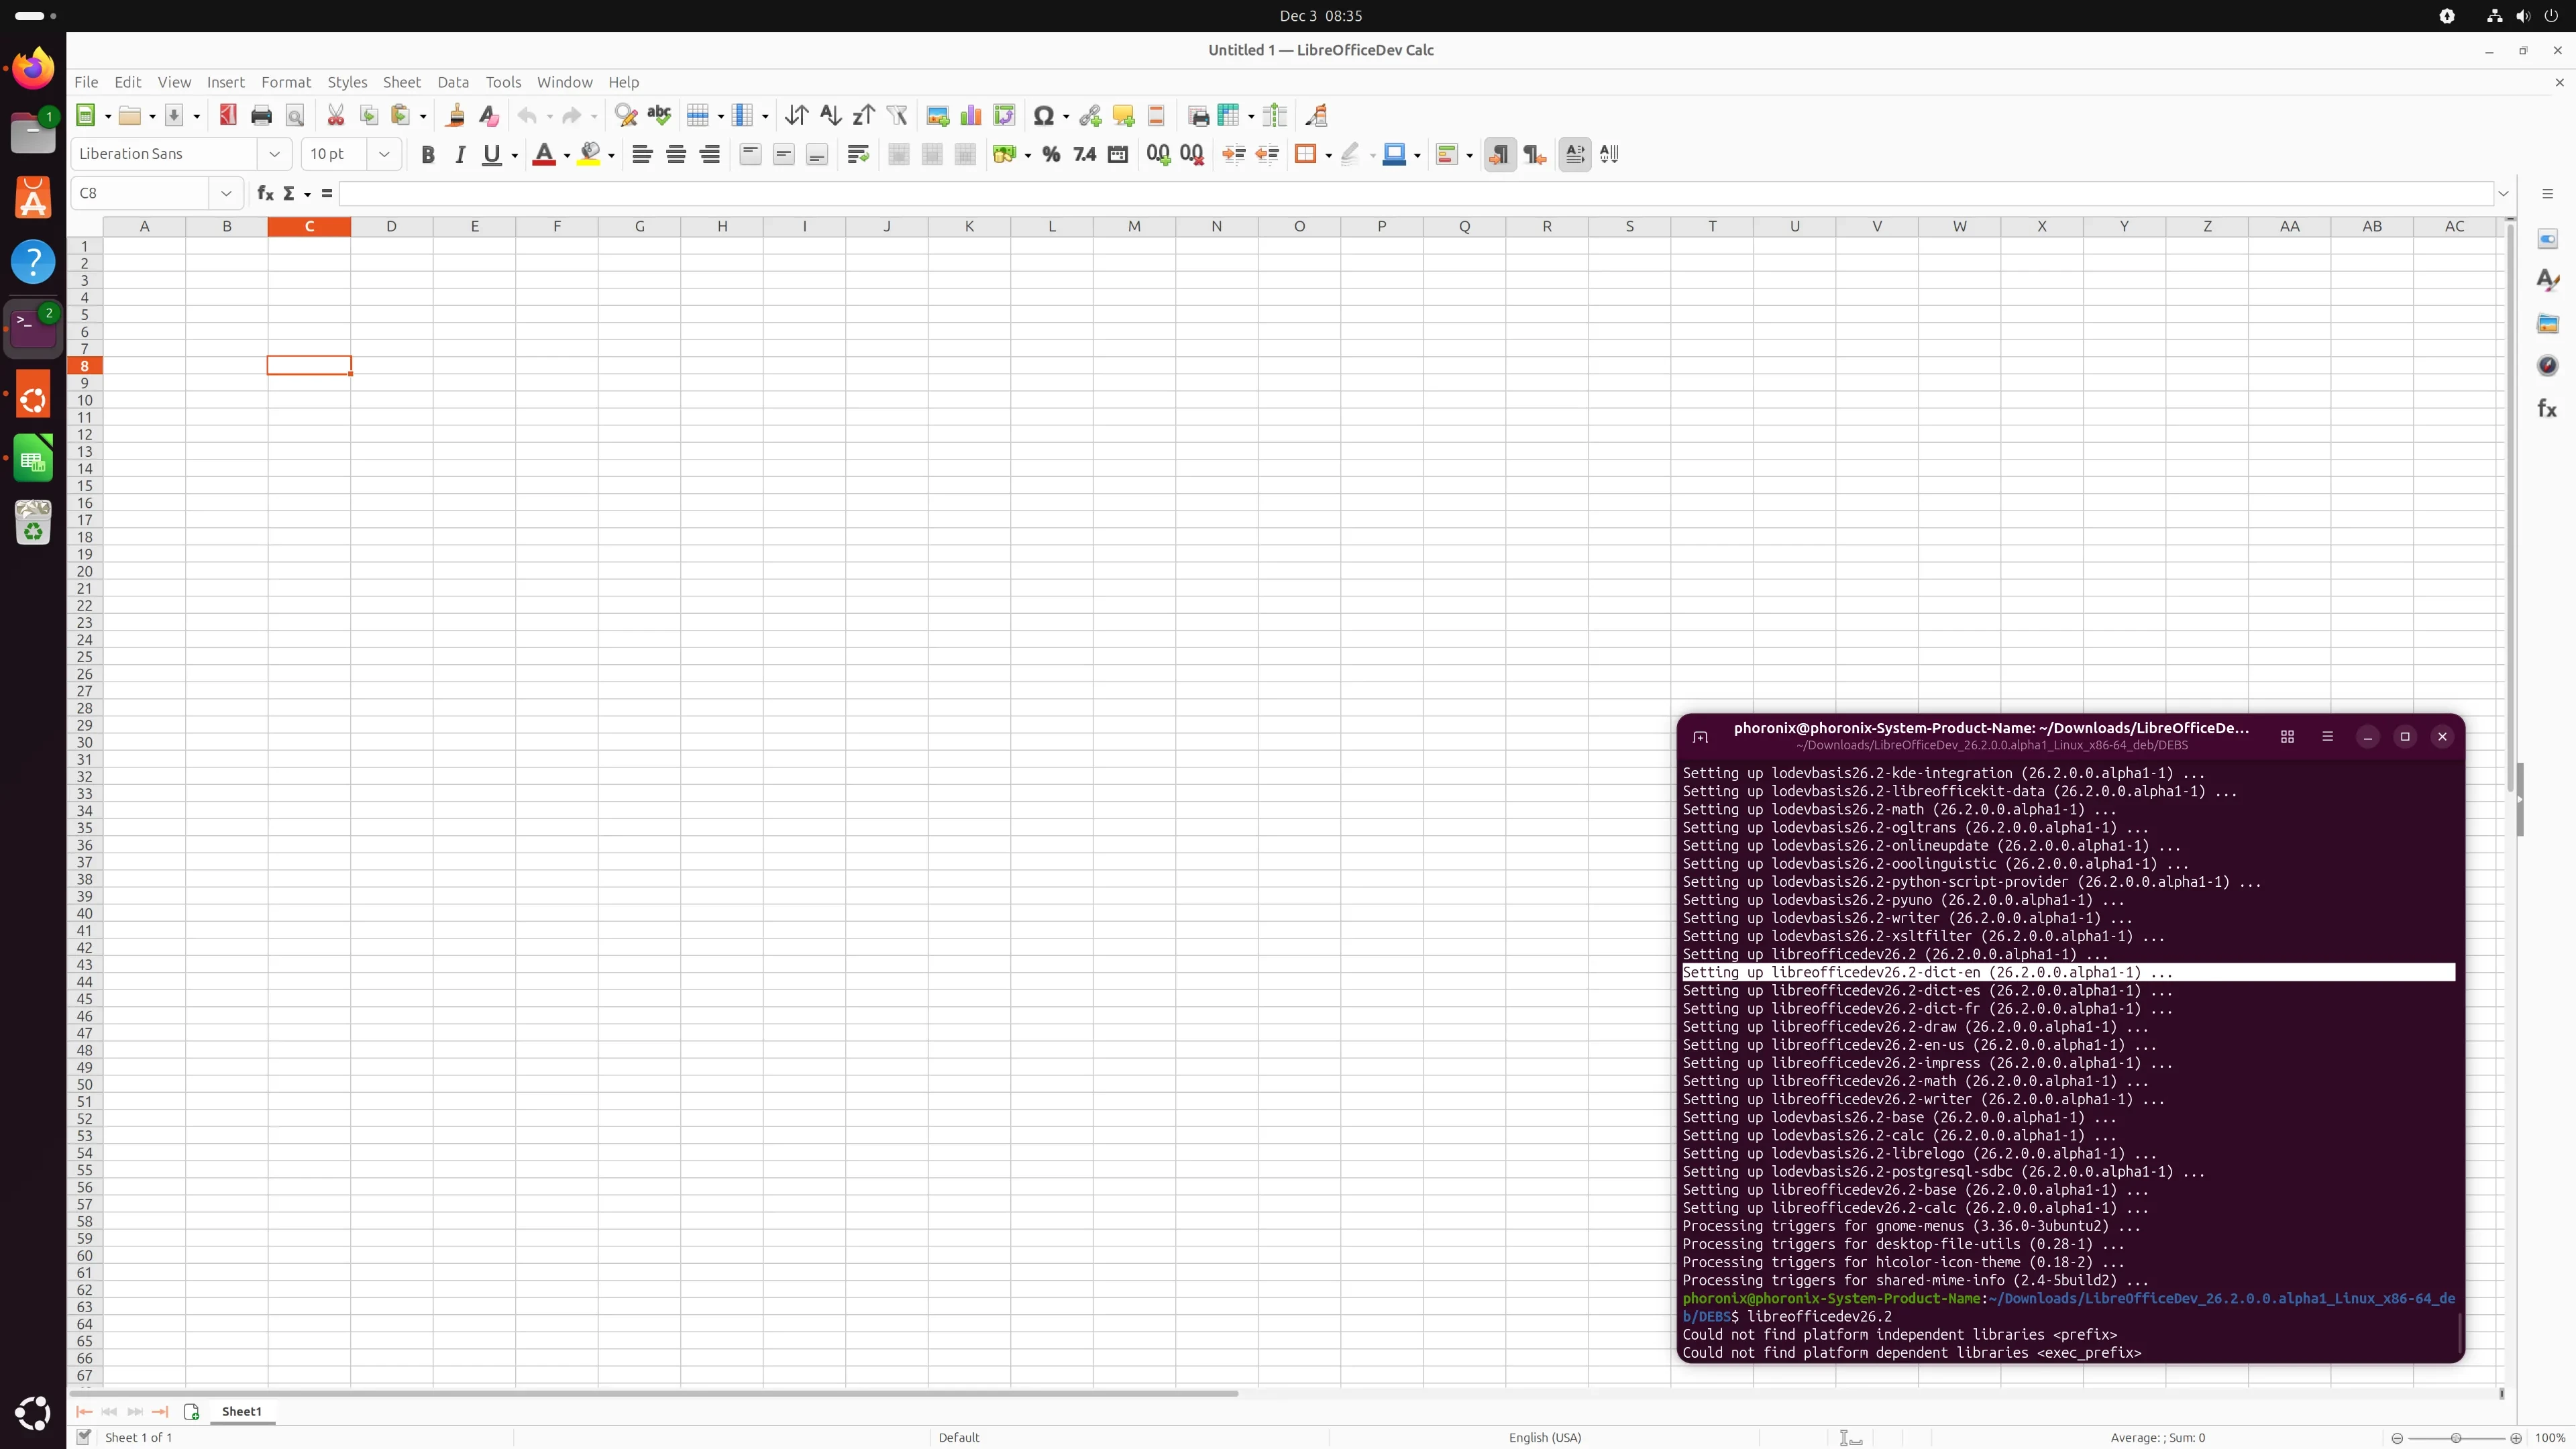Open the Sheet menu
Viewport: 2576px width, 1449px height.
click(401, 82)
